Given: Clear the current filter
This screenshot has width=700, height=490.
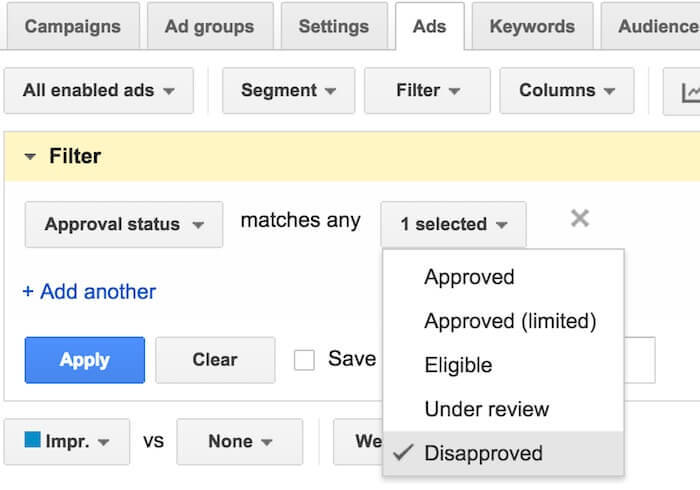Looking at the screenshot, I should (x=215, y=360).
